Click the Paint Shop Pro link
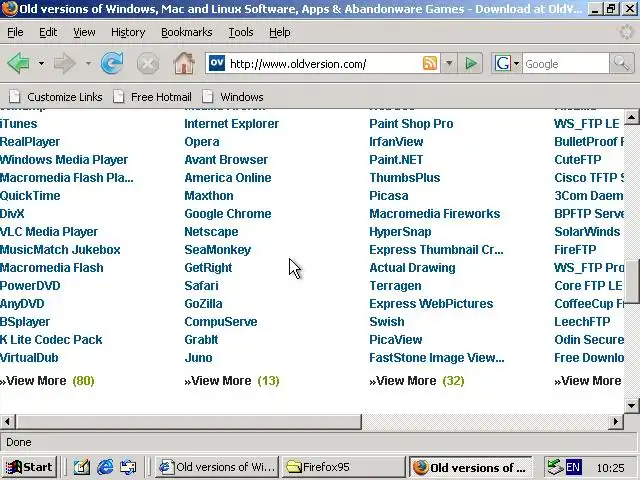640x480 pixels. [411, 124]
